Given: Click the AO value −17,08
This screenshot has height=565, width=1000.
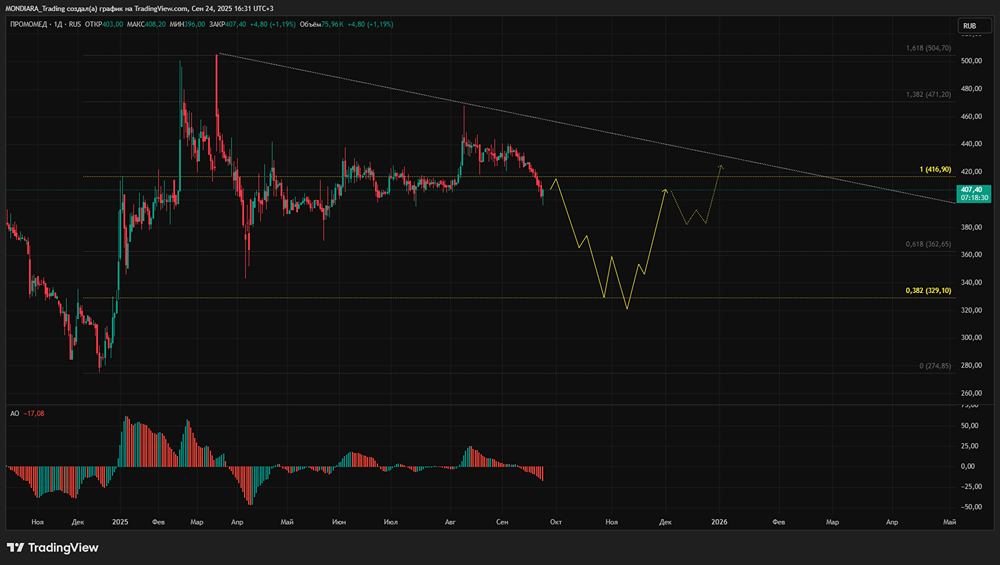Looking at the screenshot, I should click(x=34, y=413).
